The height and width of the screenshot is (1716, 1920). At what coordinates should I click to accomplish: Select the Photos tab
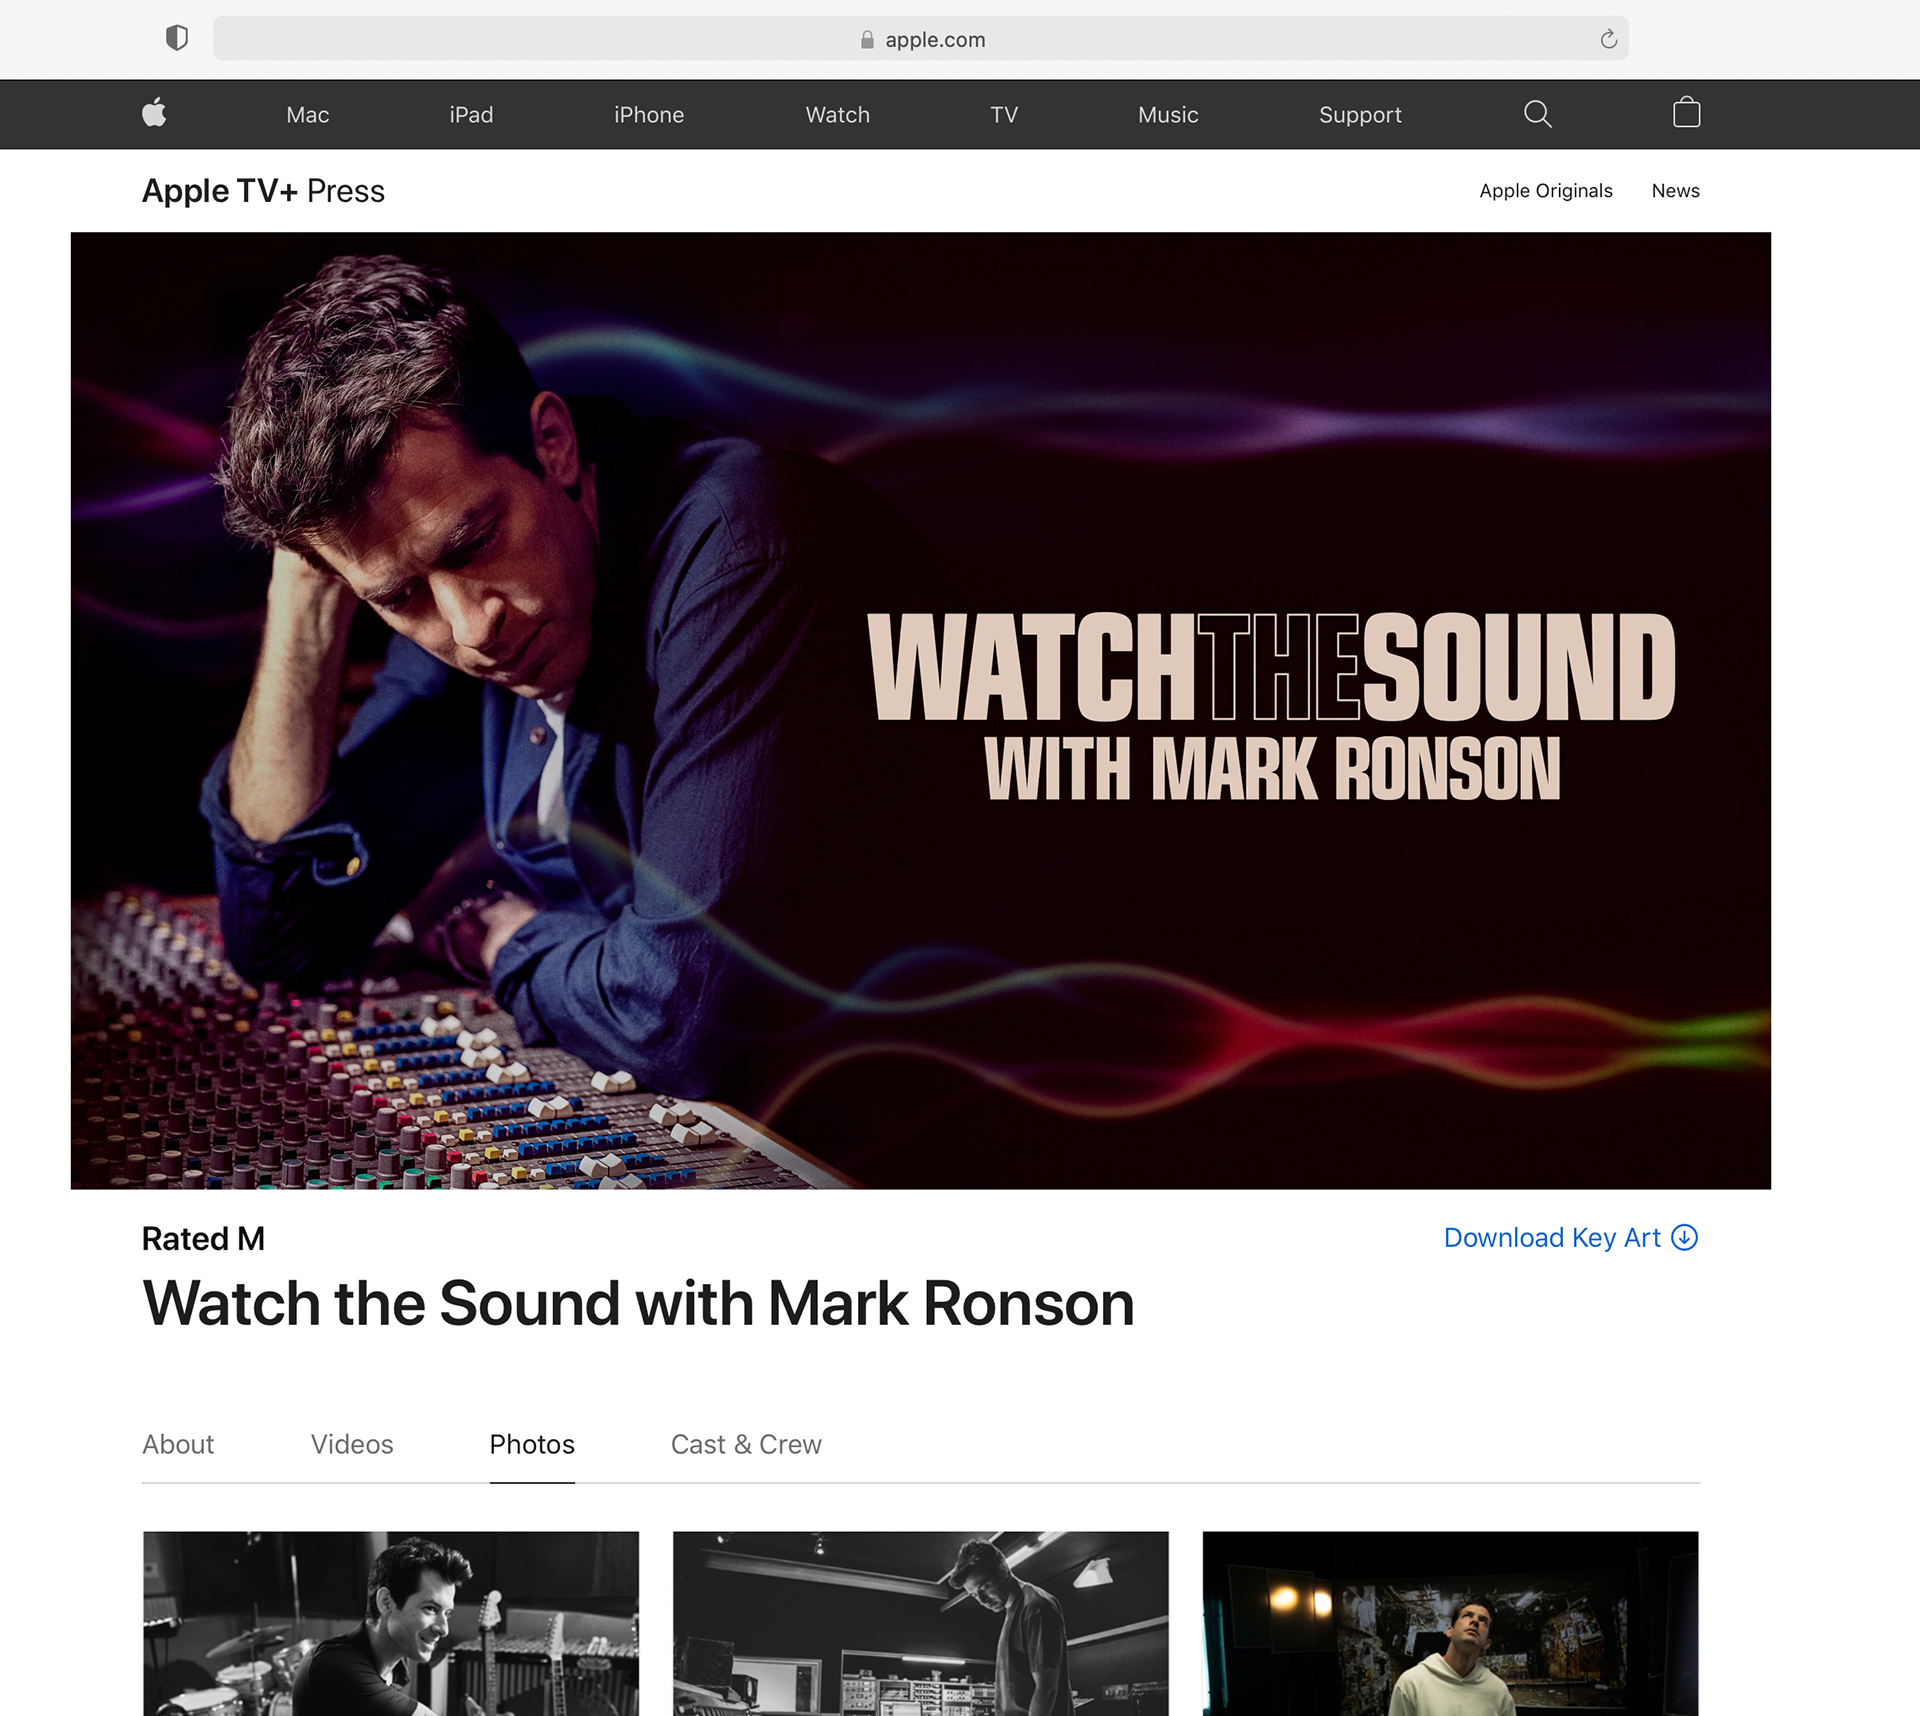532,1444
